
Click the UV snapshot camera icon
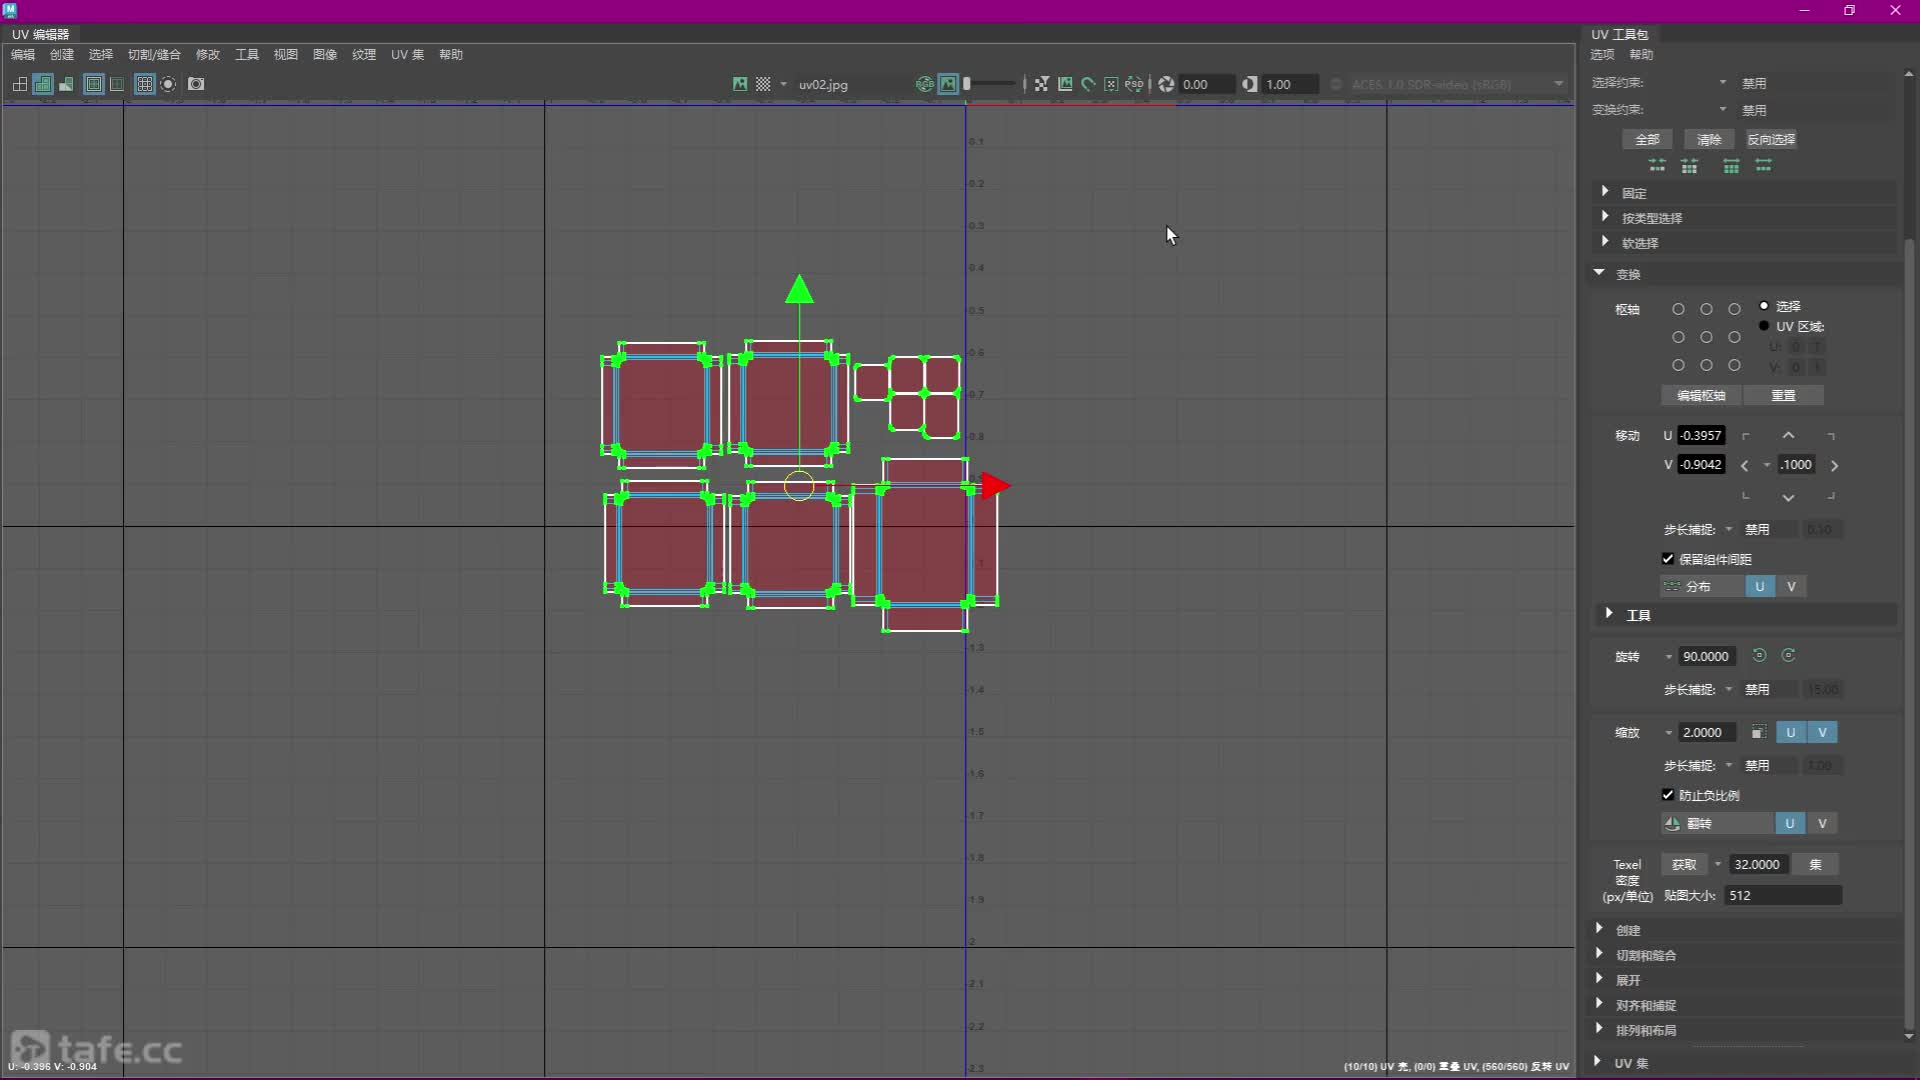pos(196,84)
